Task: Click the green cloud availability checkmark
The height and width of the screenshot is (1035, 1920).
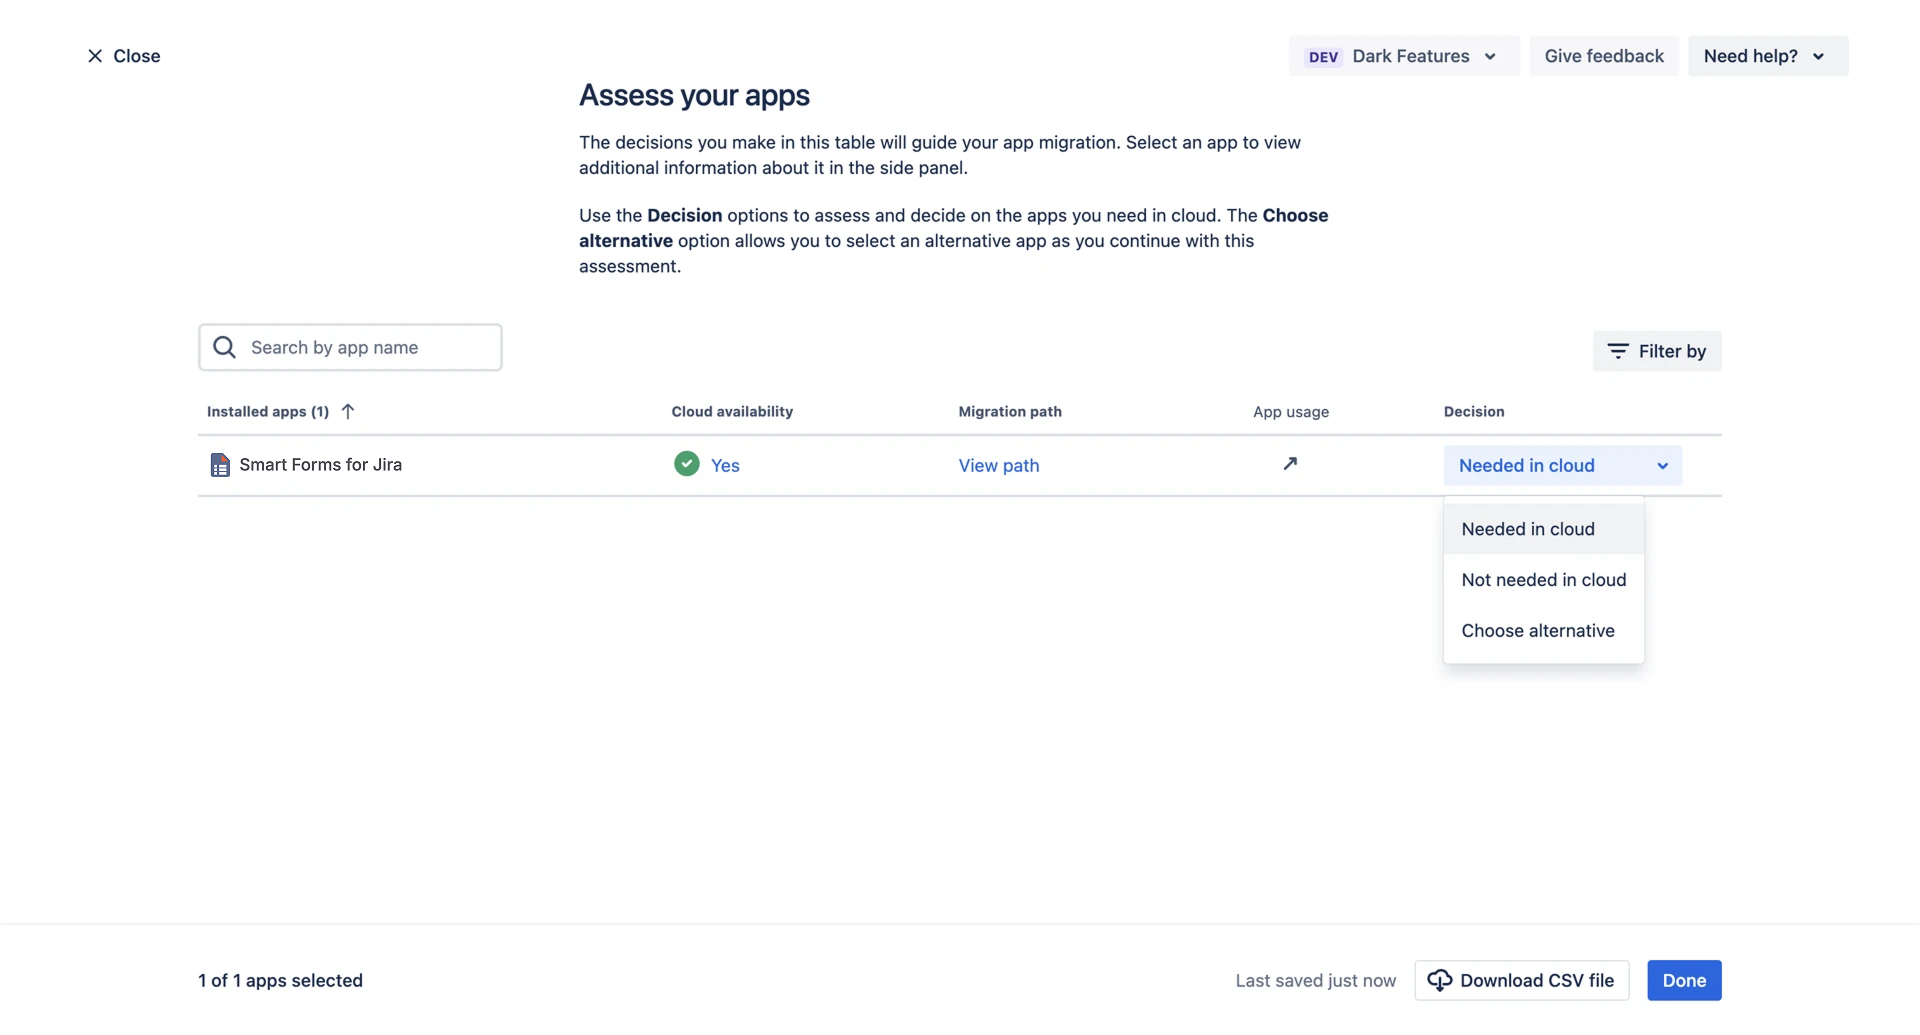Action: point(686,464)
